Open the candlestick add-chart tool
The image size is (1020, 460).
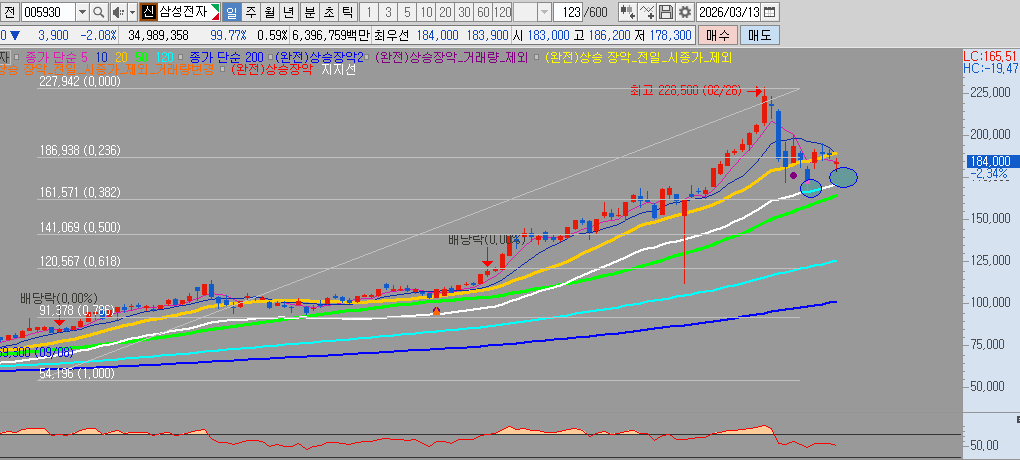tap(627, 12)
